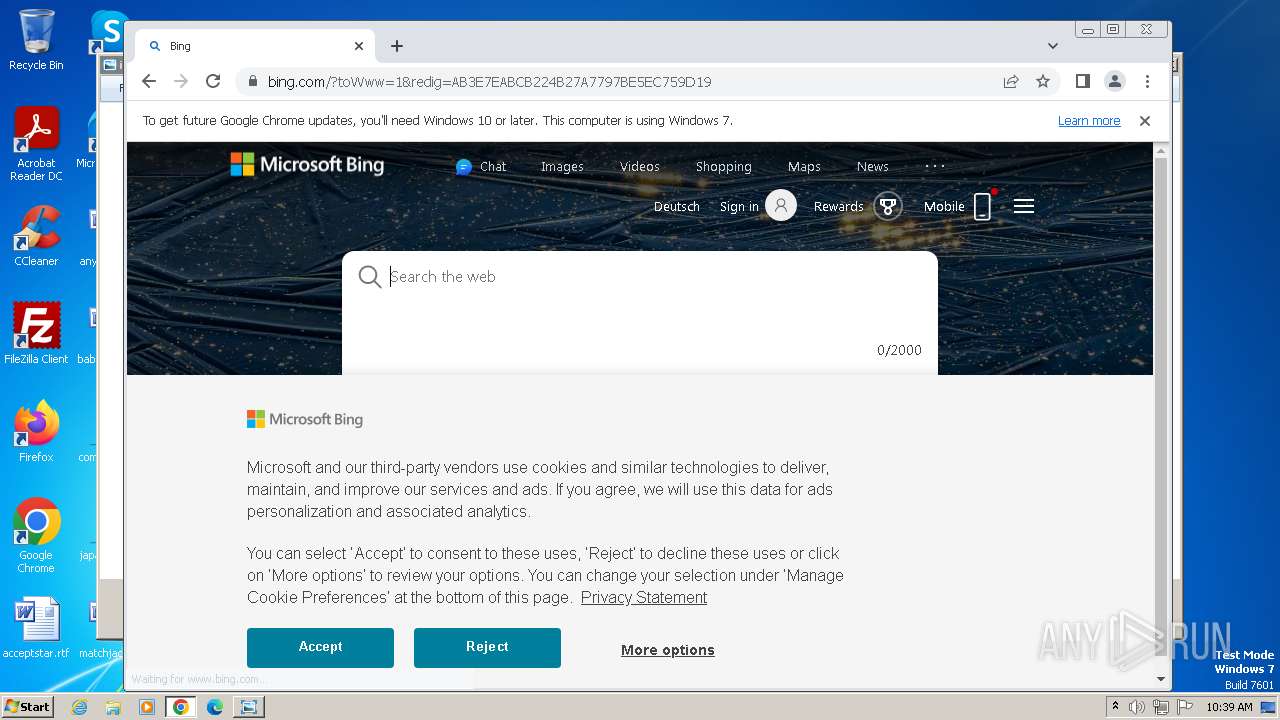
Task: Click the volume tray icon
Action: click(1137, 707)
